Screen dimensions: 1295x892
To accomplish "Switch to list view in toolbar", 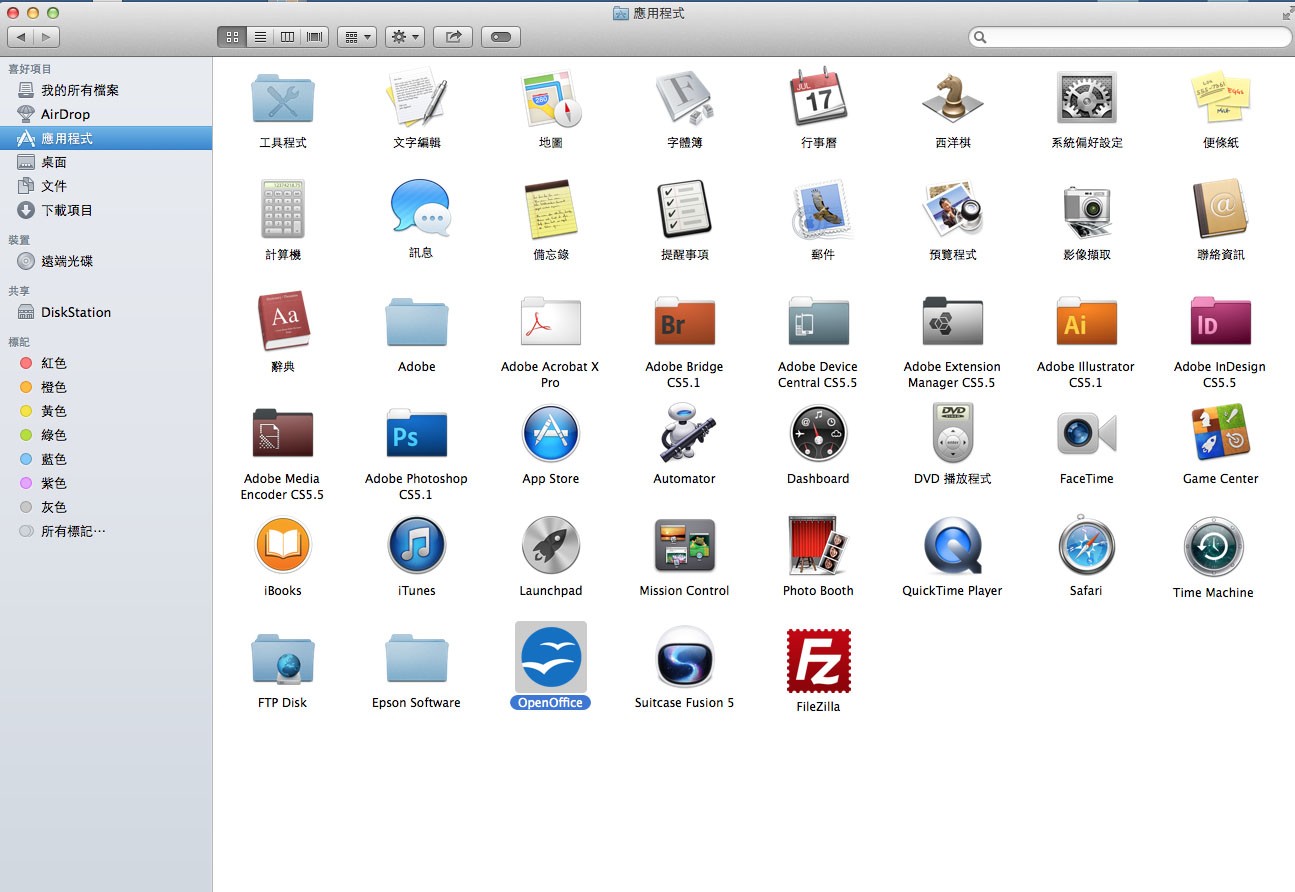I will click(259, 37).
